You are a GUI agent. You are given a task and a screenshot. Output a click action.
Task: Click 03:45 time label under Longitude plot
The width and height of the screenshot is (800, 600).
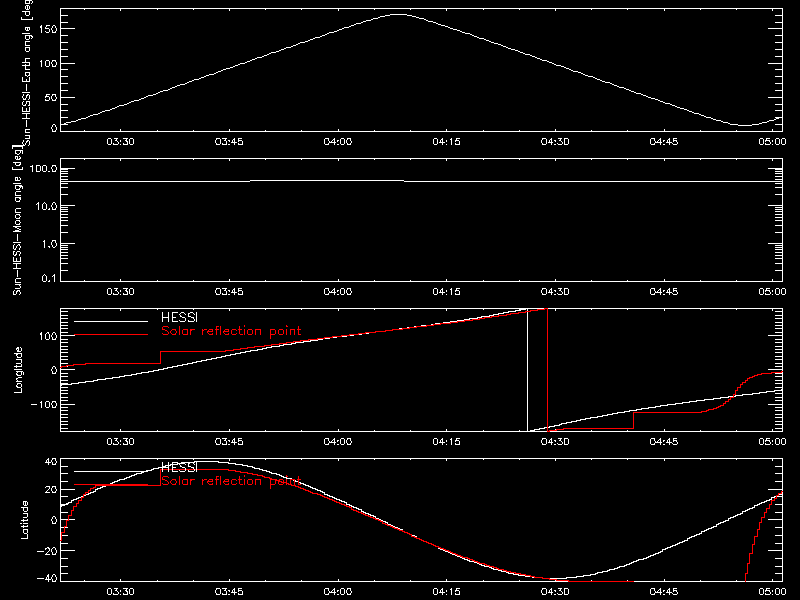tap(229, 441)
